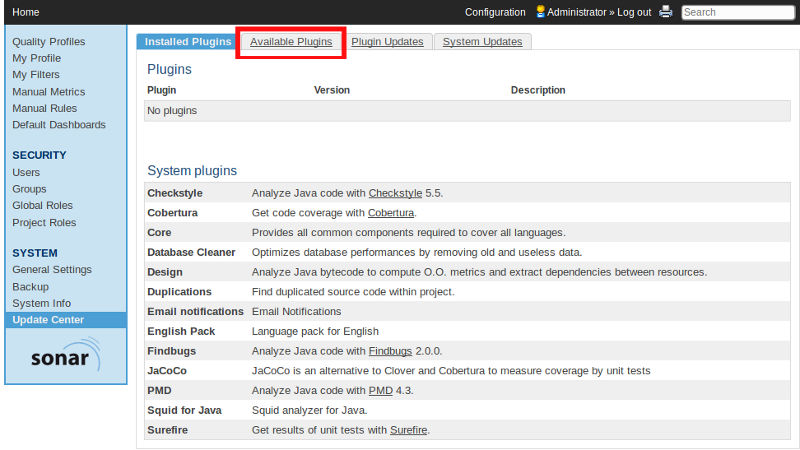
Task: Open Global Roles settings
Action: 42,205
